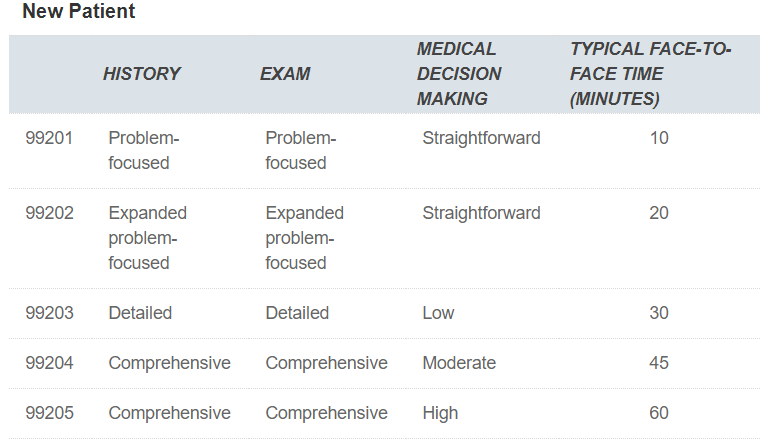Select code 99203 cell
Image resolution: width=772 pixels, height=446 pixels.
pos(49,313)
